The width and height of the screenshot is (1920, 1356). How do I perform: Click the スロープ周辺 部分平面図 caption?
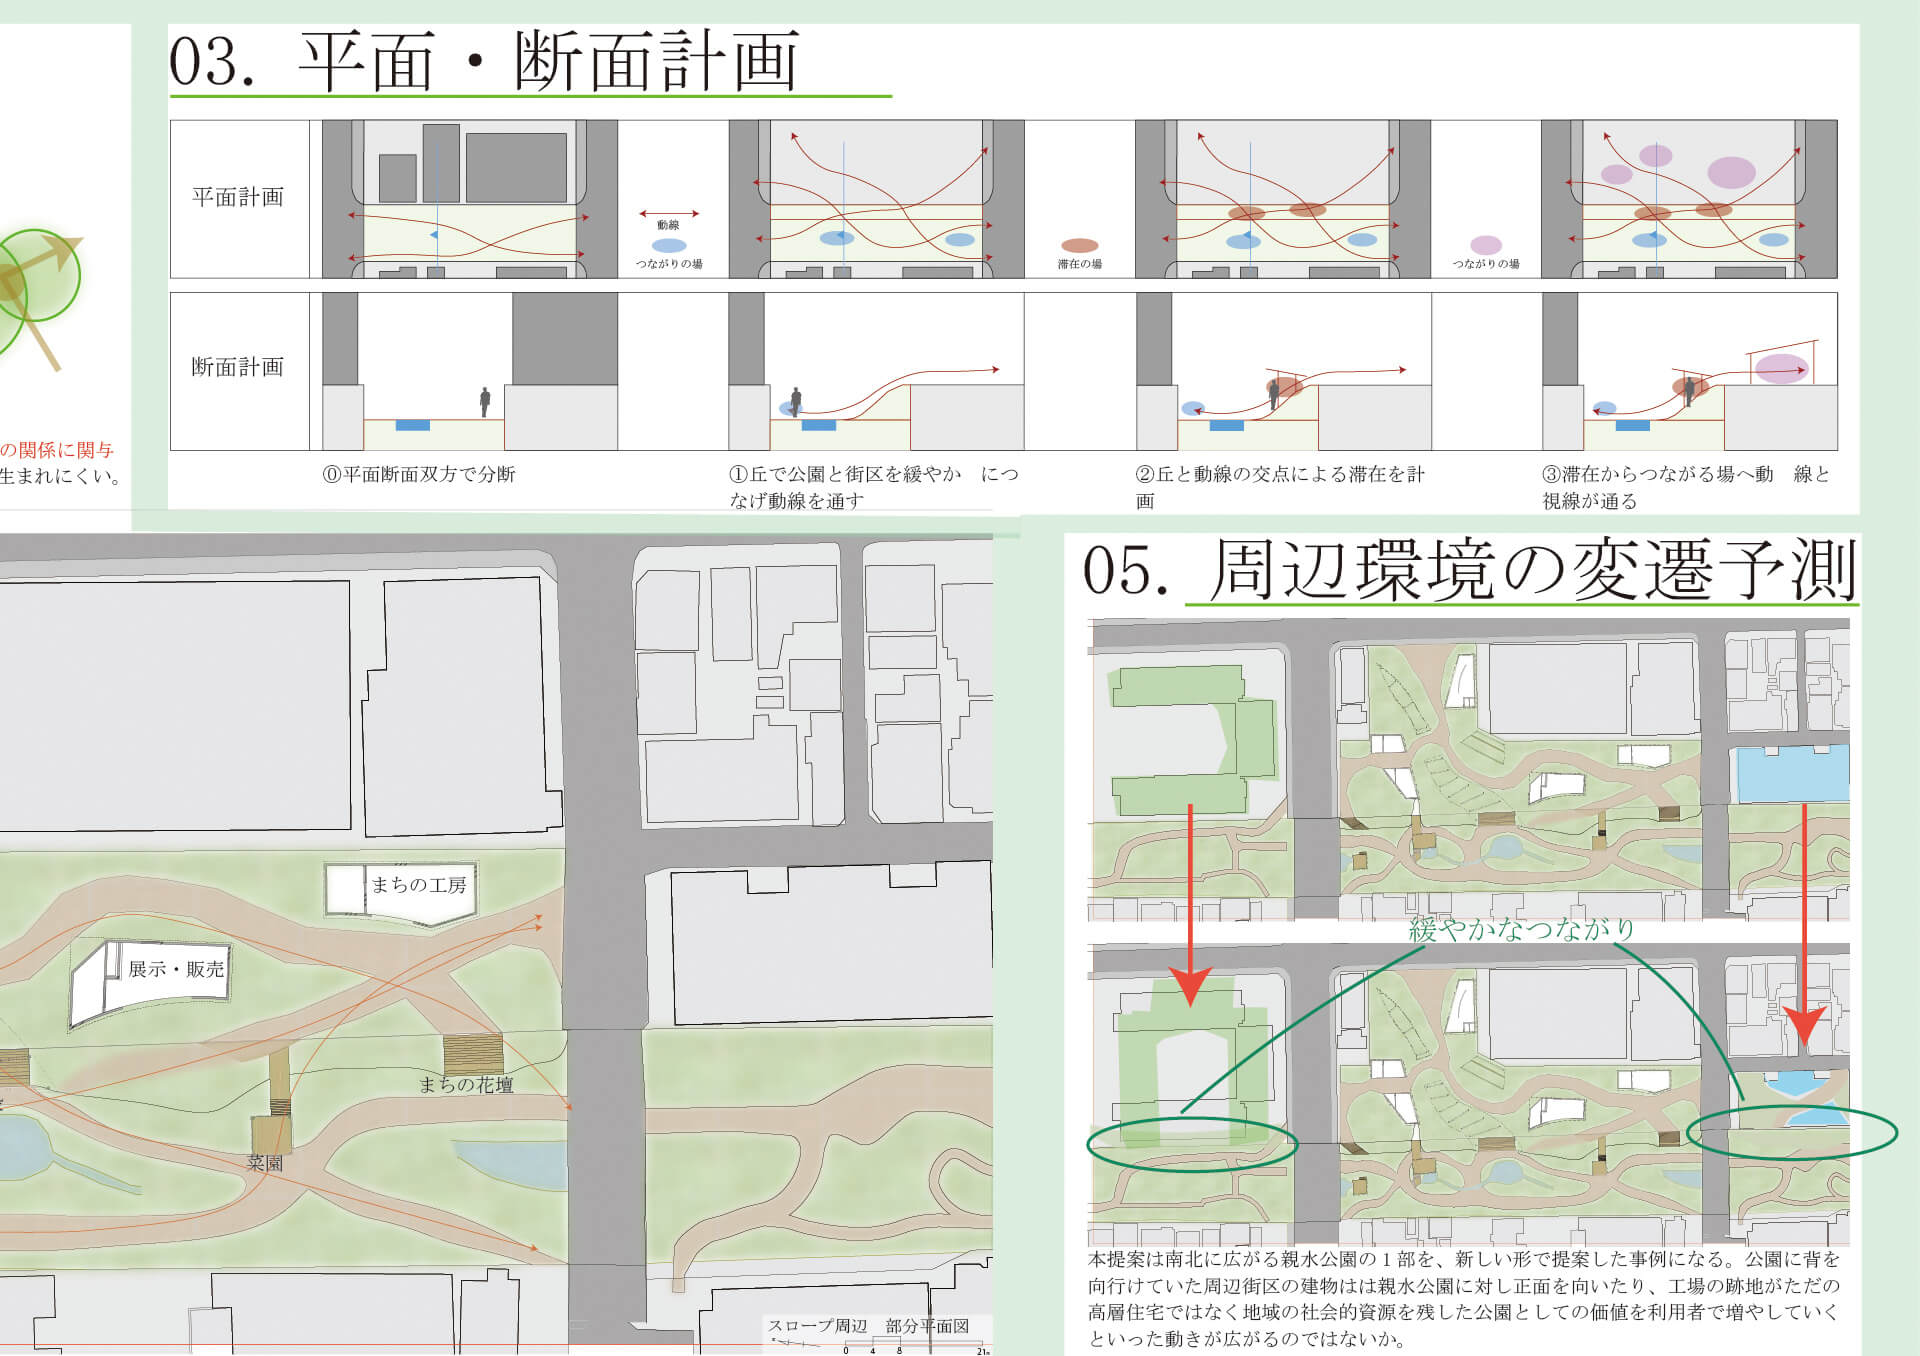coord(868,1326)
